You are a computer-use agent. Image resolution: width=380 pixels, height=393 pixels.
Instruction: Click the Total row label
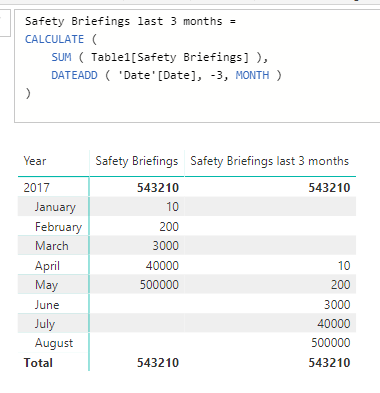[38, 363]
